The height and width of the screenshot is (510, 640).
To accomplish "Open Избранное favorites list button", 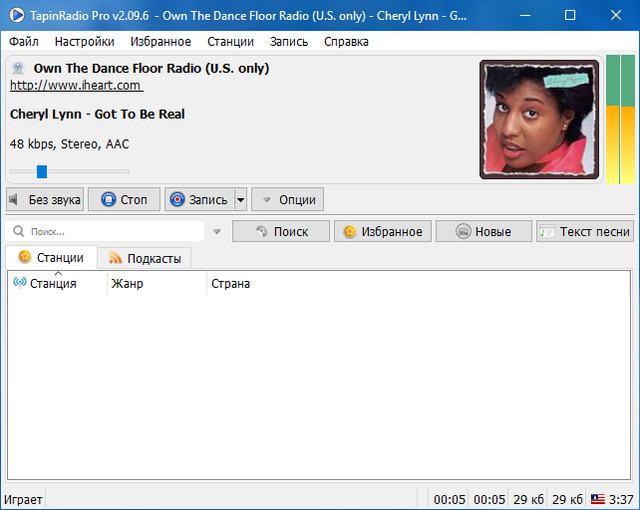I will pyautogui.click(x=383, y=231).
